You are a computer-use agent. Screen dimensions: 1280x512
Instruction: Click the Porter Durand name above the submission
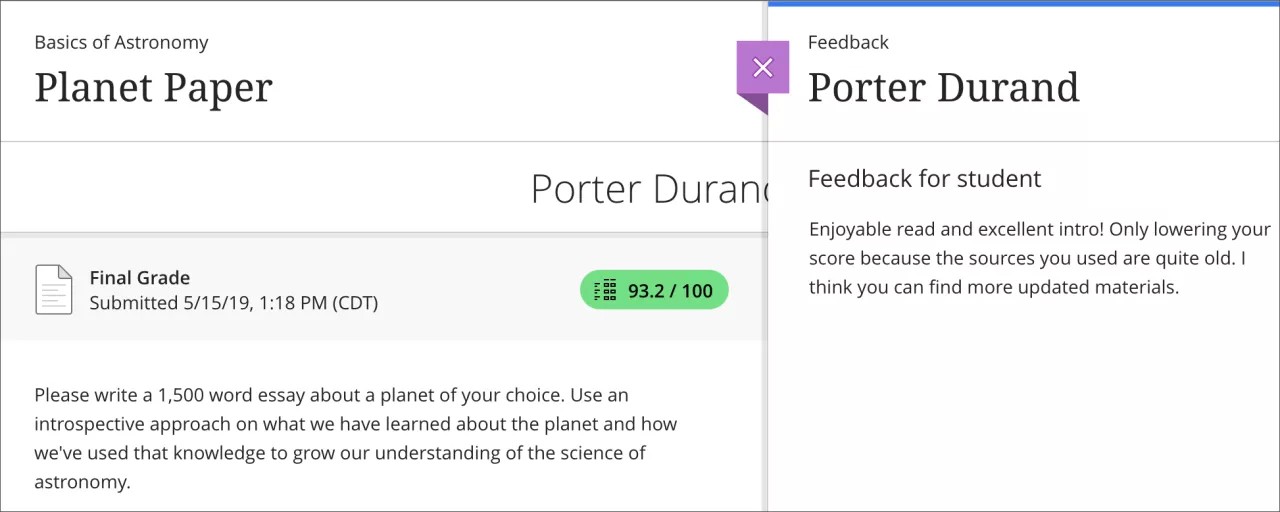tap(648, 189)
